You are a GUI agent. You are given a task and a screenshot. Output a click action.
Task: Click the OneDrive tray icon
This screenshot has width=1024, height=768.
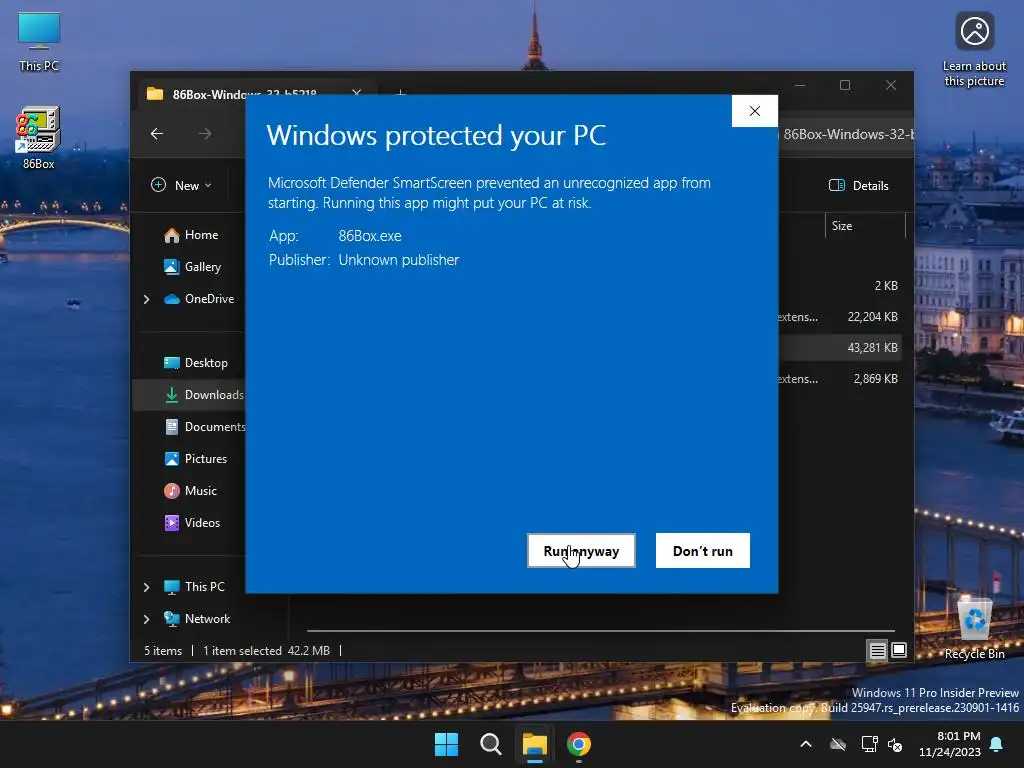(x=838, y=744)
